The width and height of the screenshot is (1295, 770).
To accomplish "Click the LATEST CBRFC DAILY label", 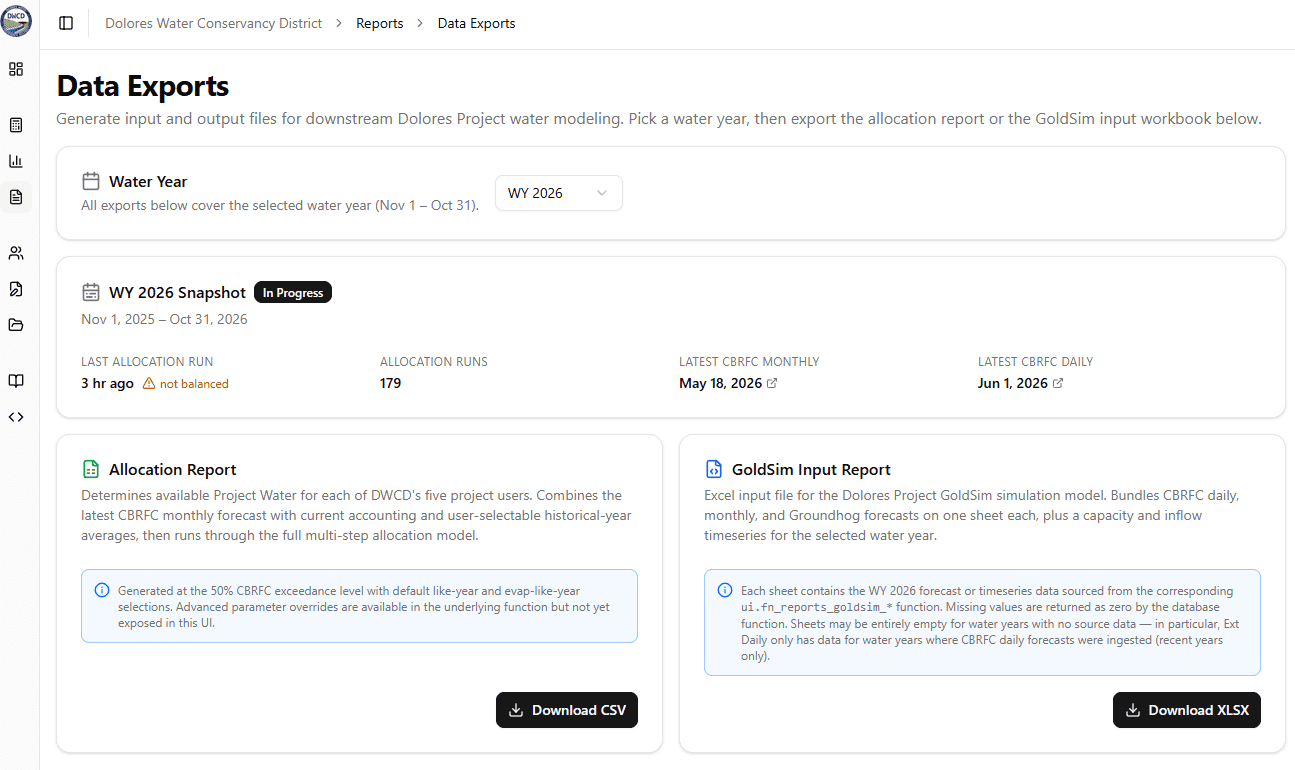I will [1036, 361].
